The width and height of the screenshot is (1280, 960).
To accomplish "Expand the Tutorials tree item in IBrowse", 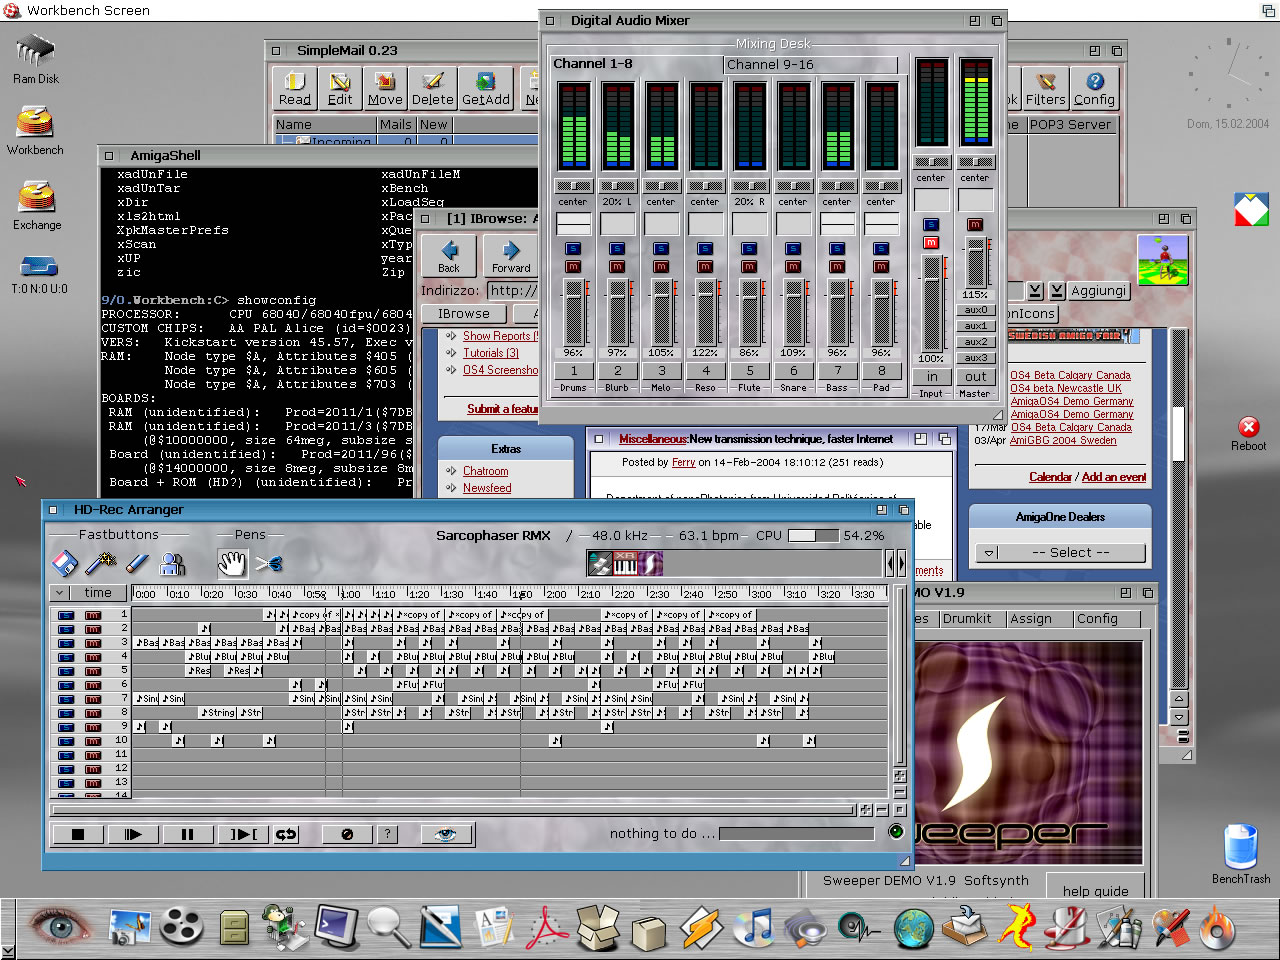I will click(452, 353).
